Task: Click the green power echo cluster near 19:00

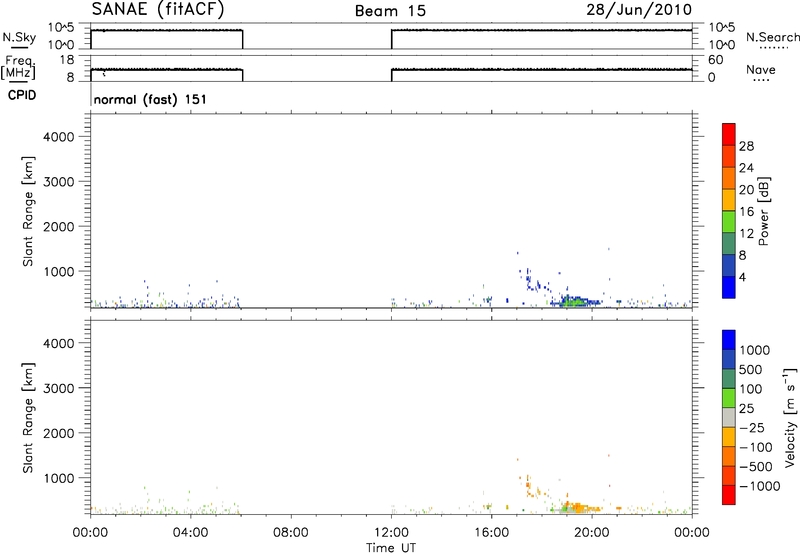Action: click(x=571, y=301)
